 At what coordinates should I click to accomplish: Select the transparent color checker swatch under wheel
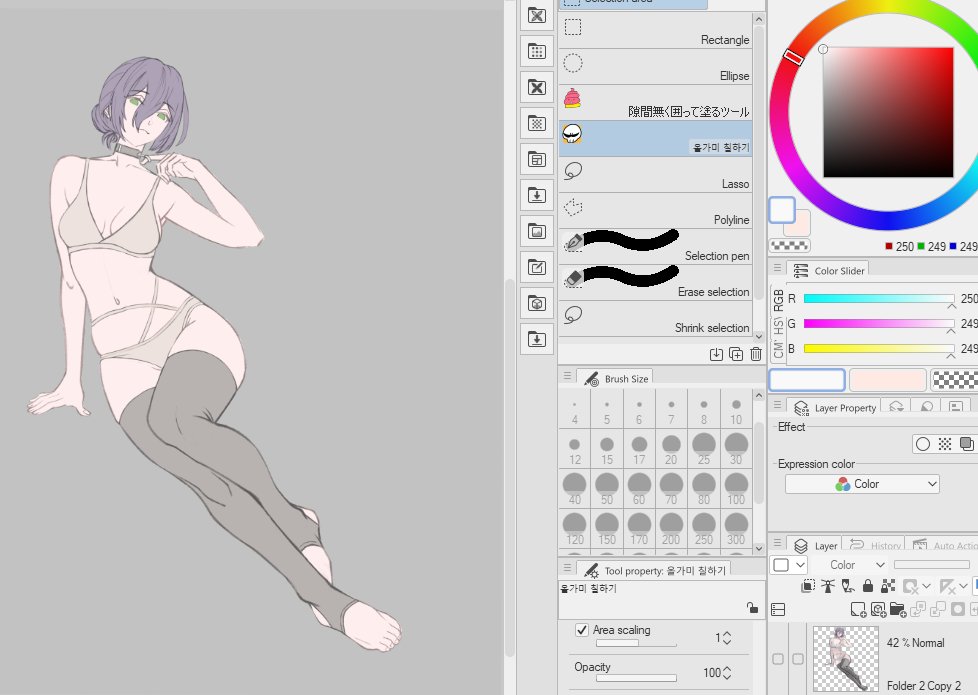pyautogui.click(x=789, y=245)
